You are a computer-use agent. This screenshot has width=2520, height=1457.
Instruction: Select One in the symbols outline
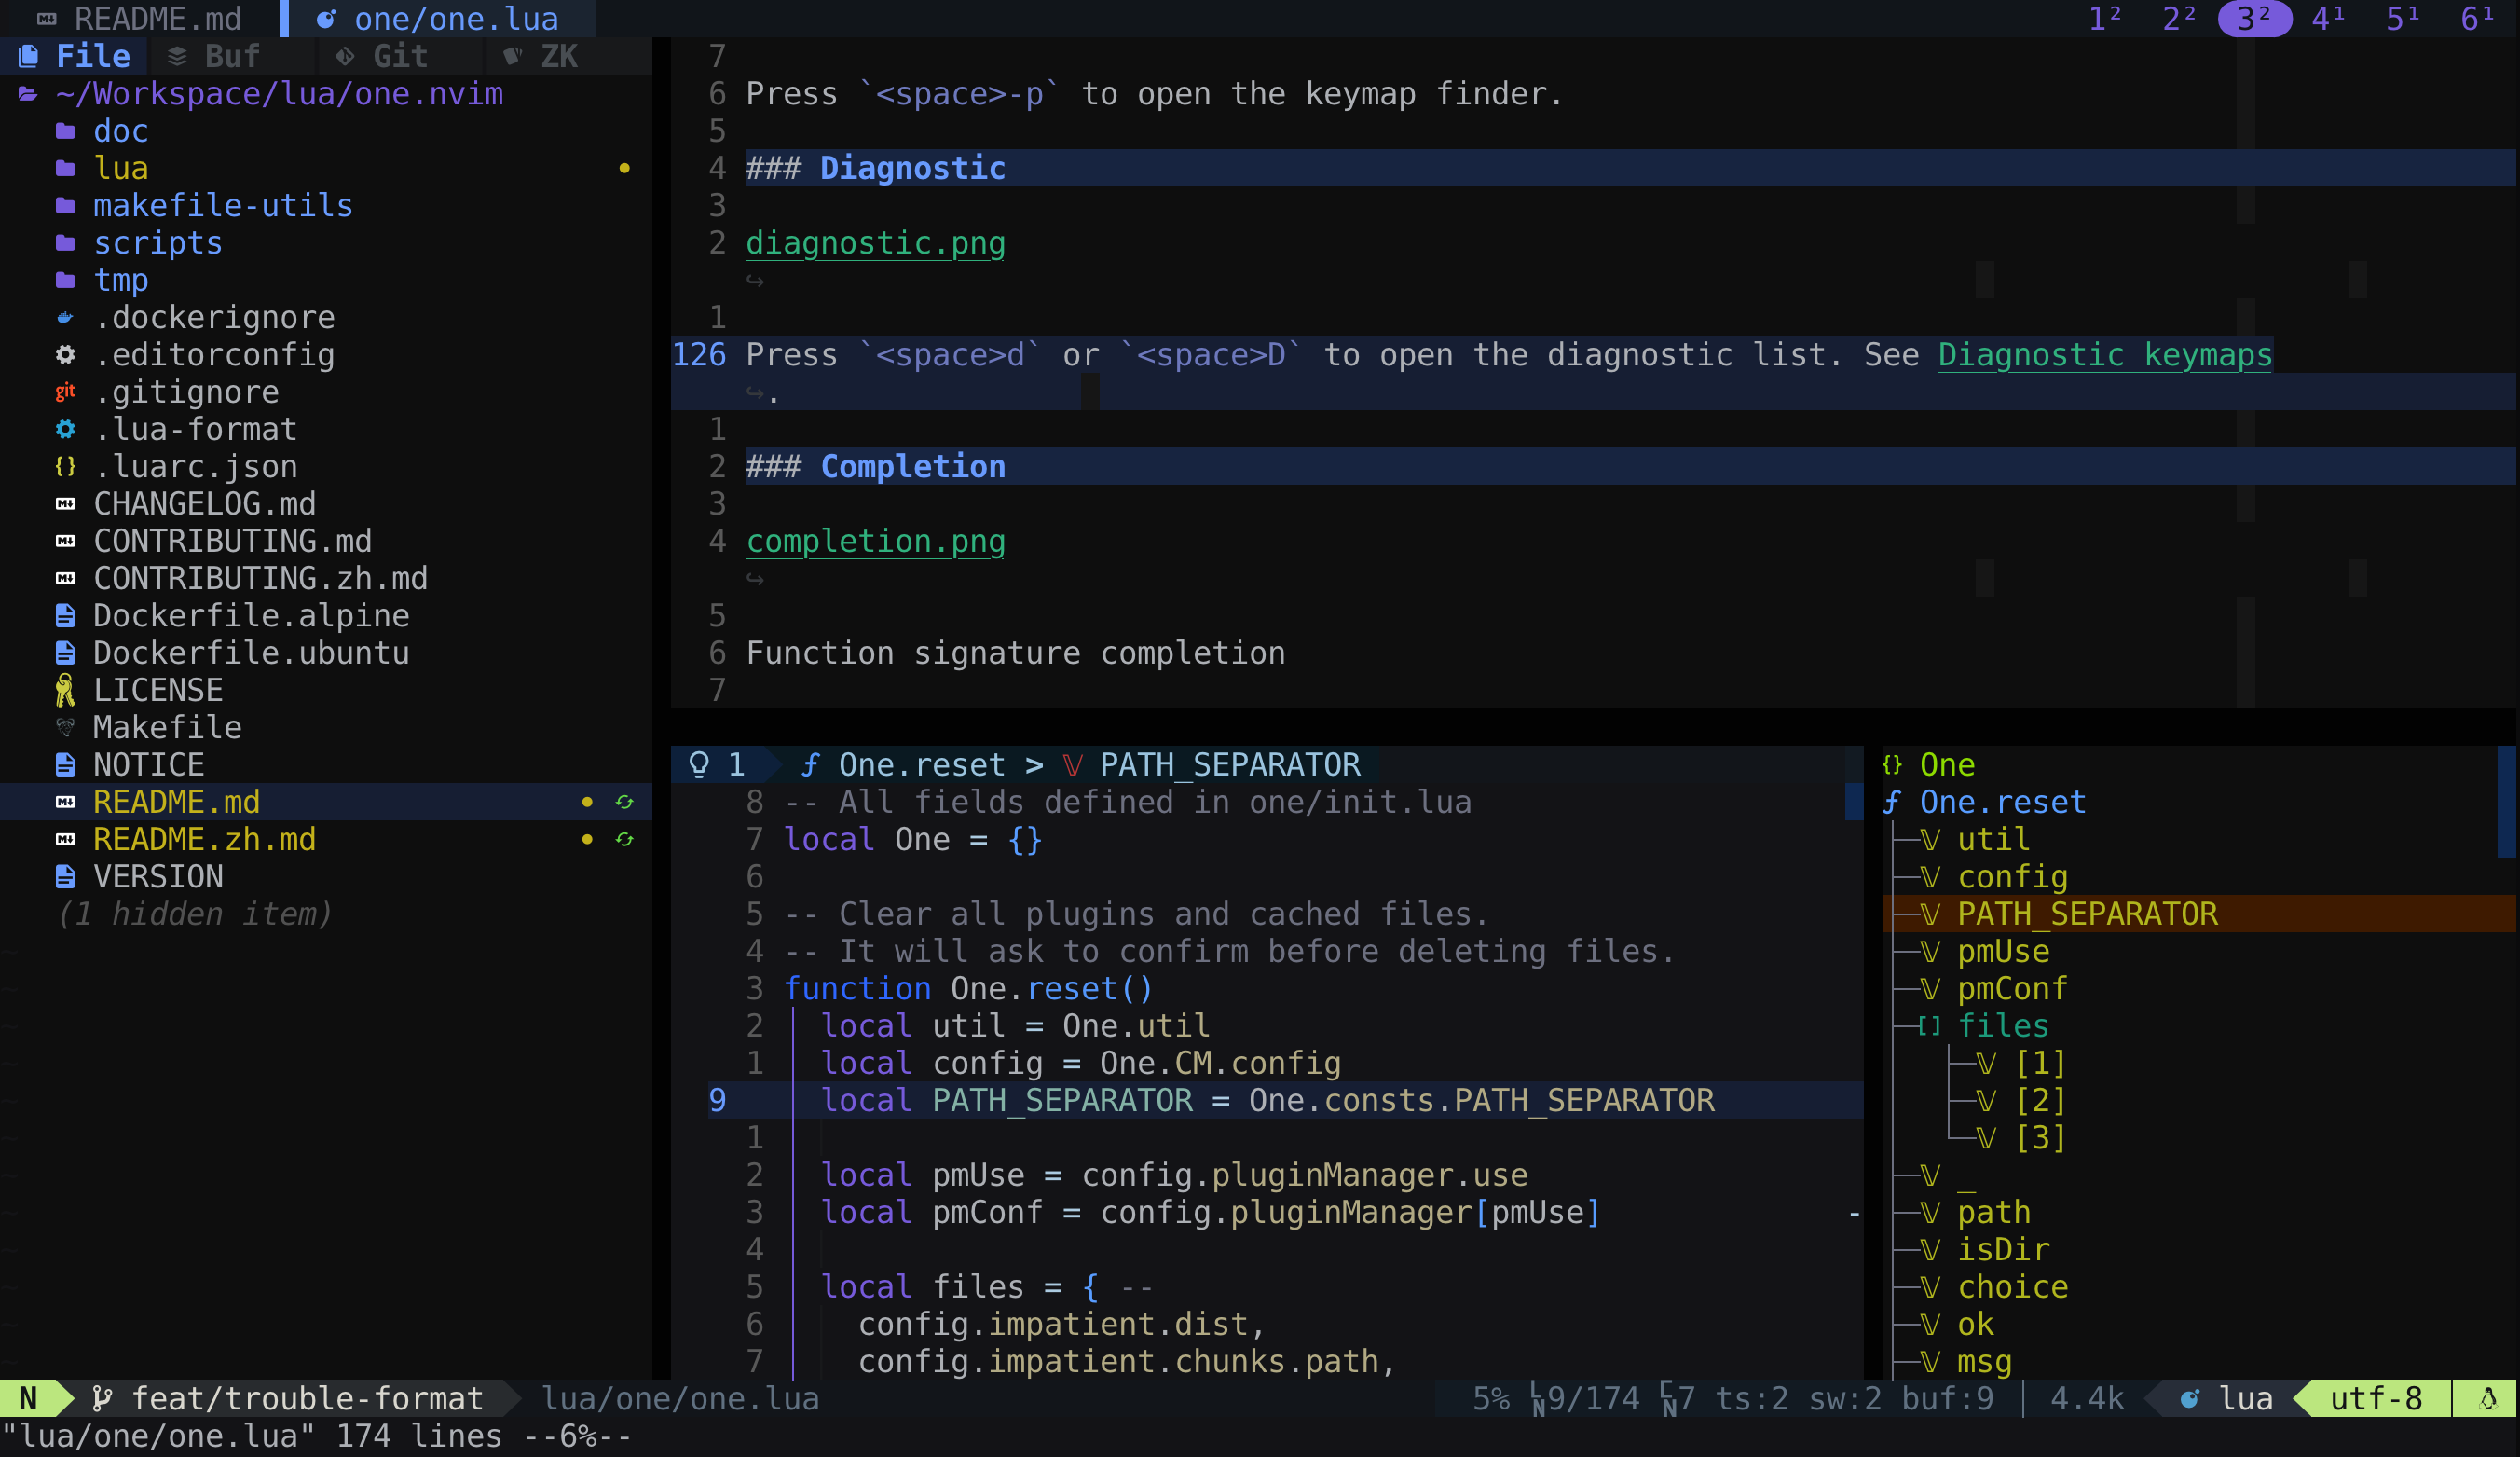coord(1946,765)
